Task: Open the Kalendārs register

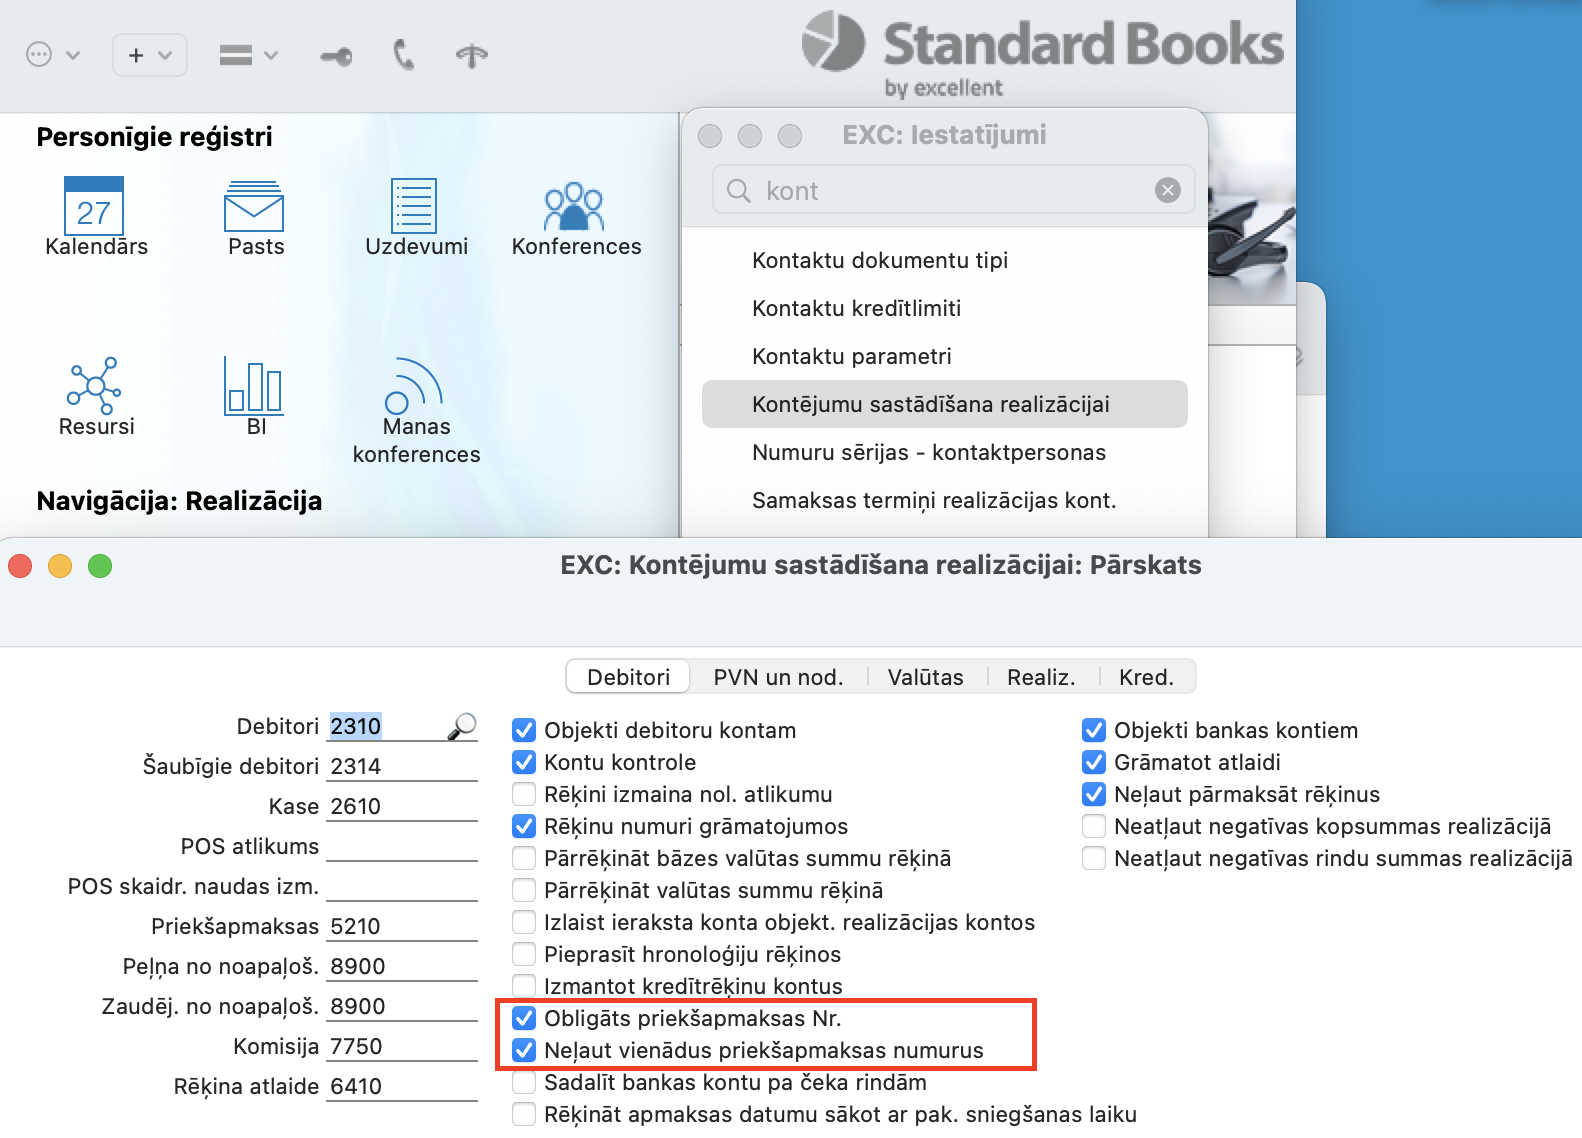Action: [94, 208]
